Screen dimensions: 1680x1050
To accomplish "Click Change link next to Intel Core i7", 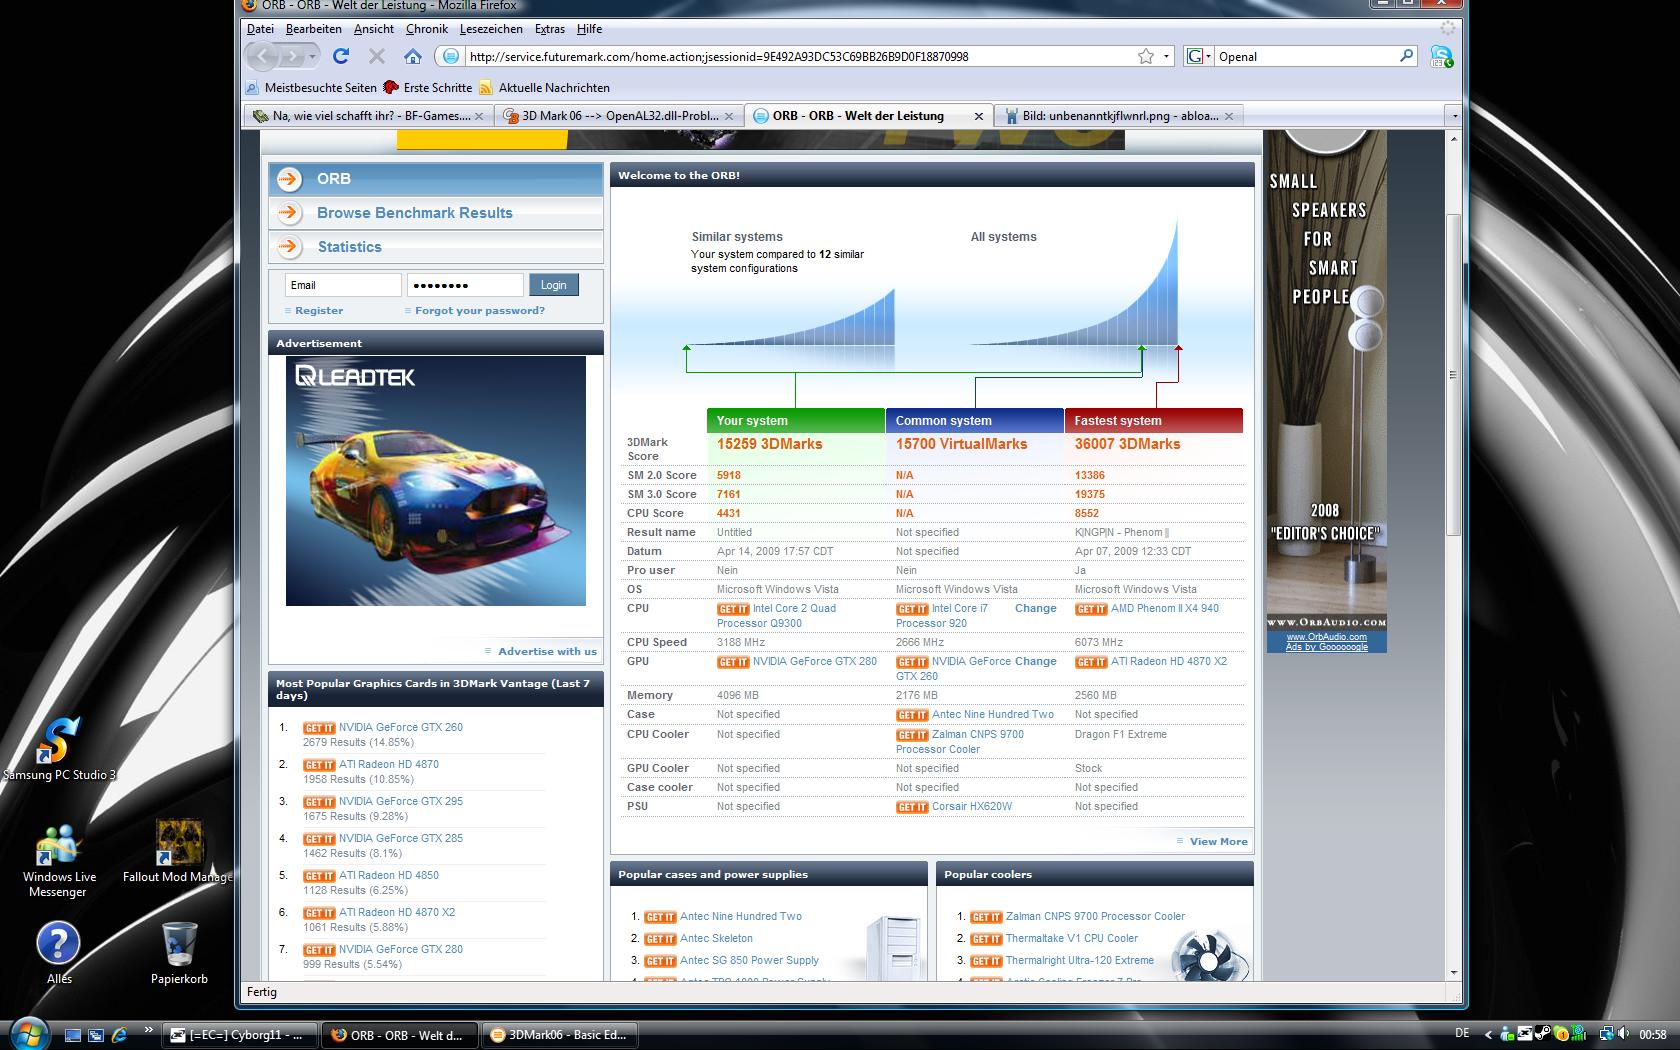I will coord(1035,609).
